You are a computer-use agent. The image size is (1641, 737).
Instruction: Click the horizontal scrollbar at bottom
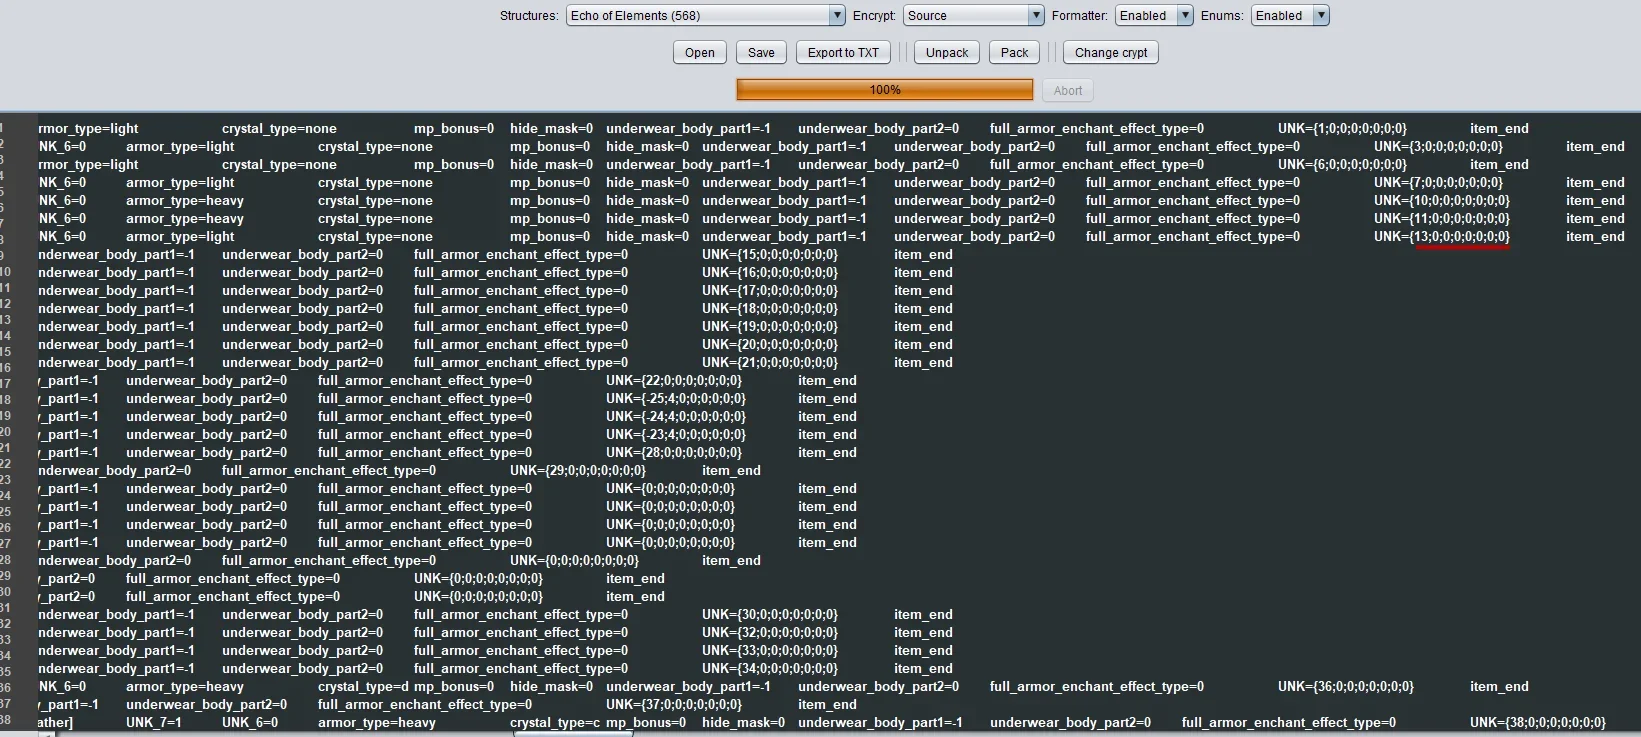tap(573, 733)
